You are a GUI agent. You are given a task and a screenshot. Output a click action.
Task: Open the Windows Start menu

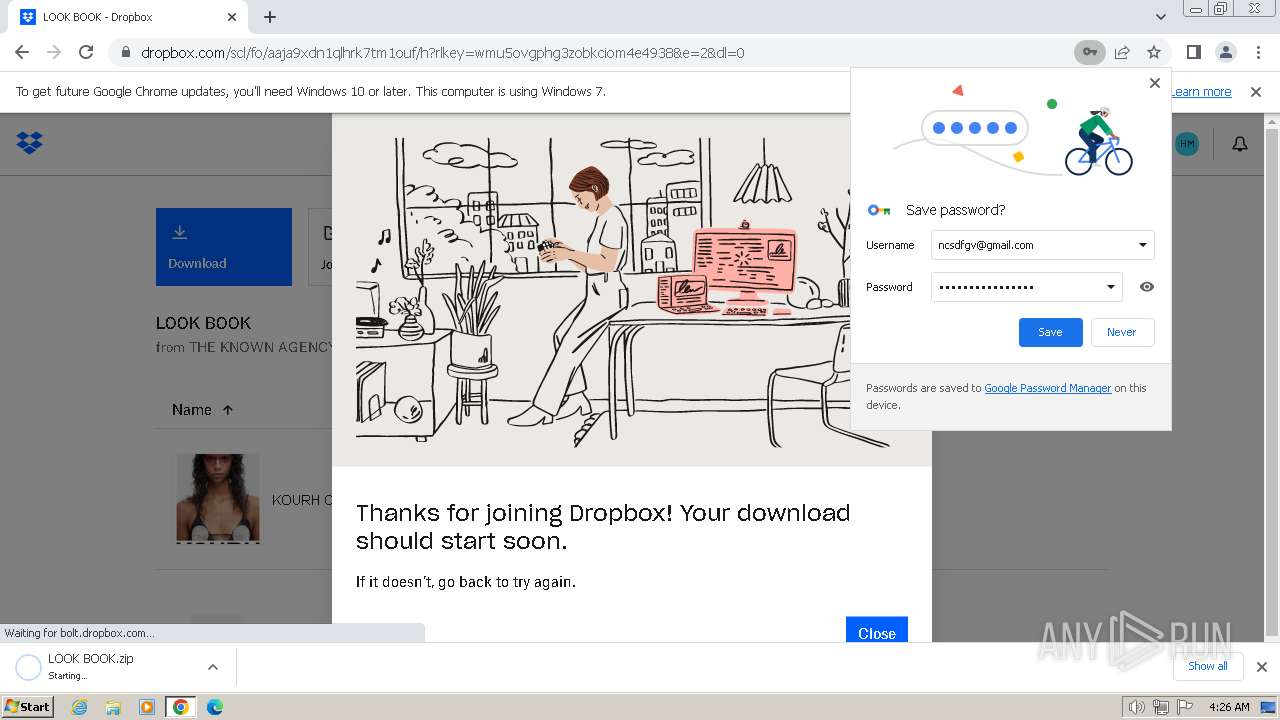pyautogui.click(x=27, y=706)
